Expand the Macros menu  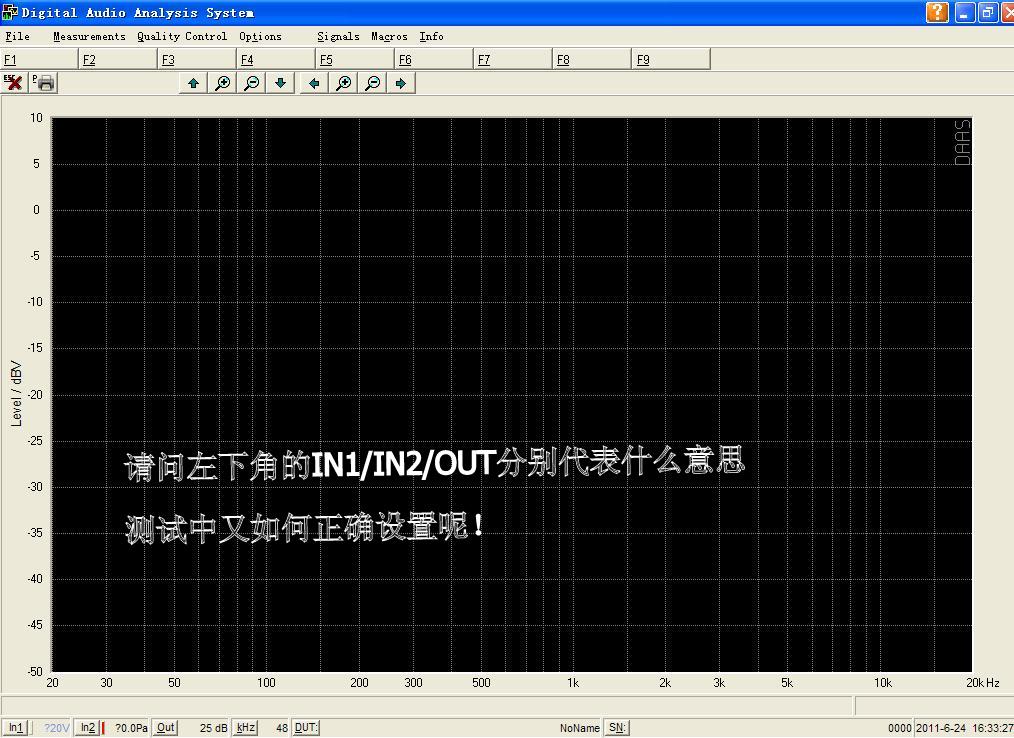click(389, 36)
